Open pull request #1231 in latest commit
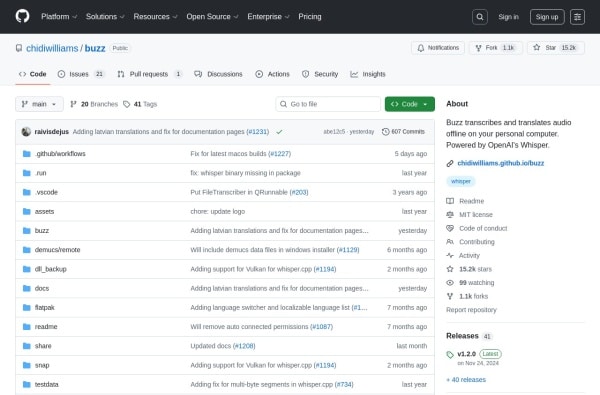The image size is (600, 395). click(258, 132)
